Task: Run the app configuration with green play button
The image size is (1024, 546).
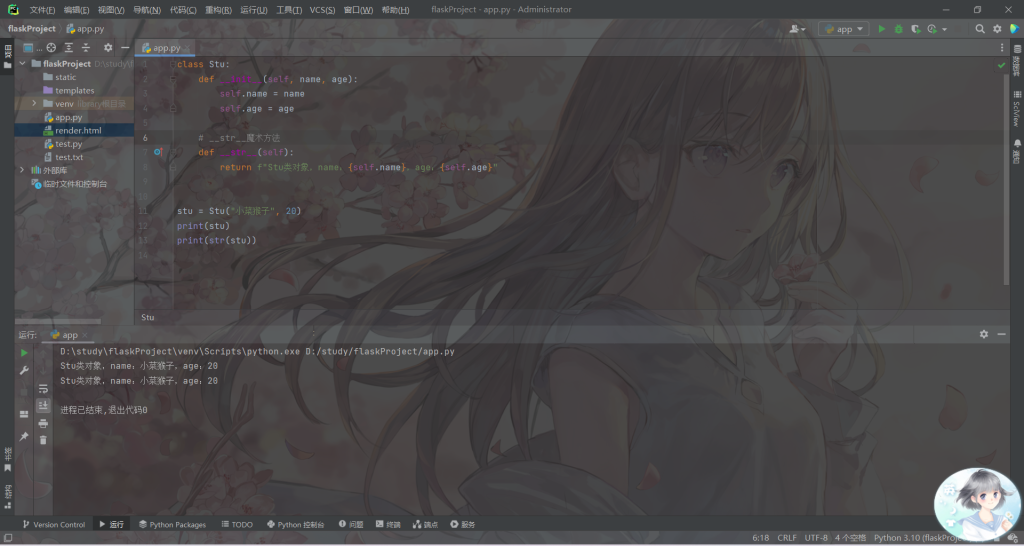Action: [x=881, y=29]
